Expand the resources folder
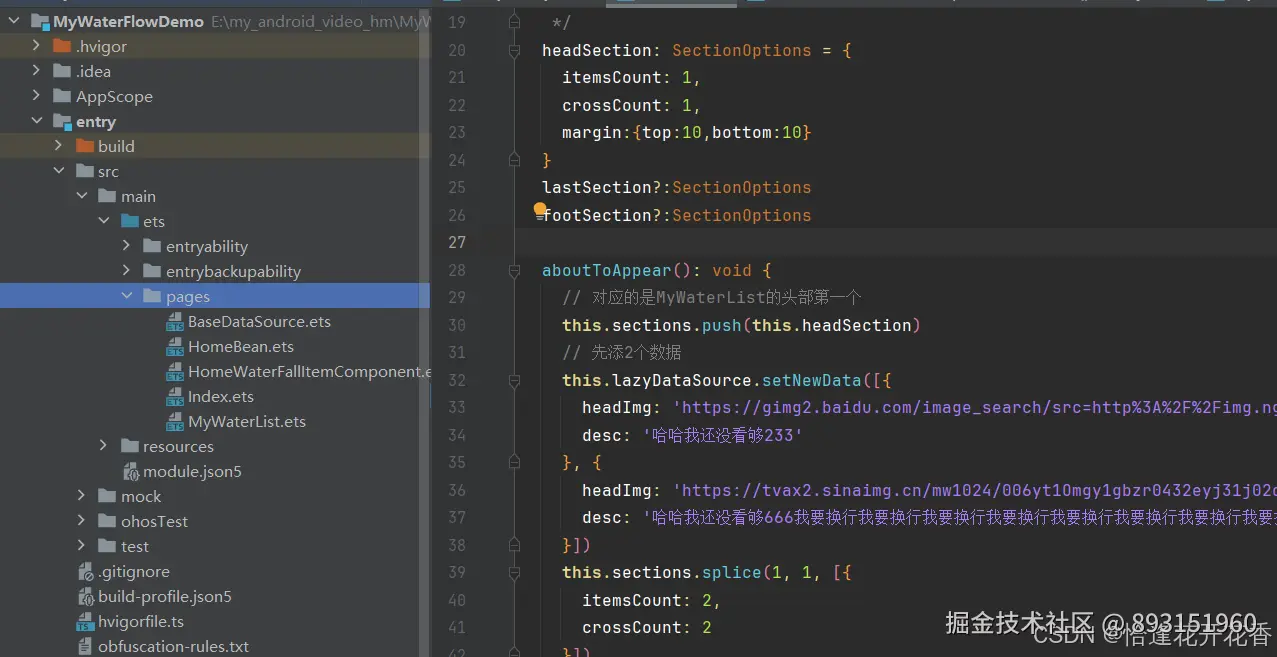1277x657 pixels. [x=104, y=446]
